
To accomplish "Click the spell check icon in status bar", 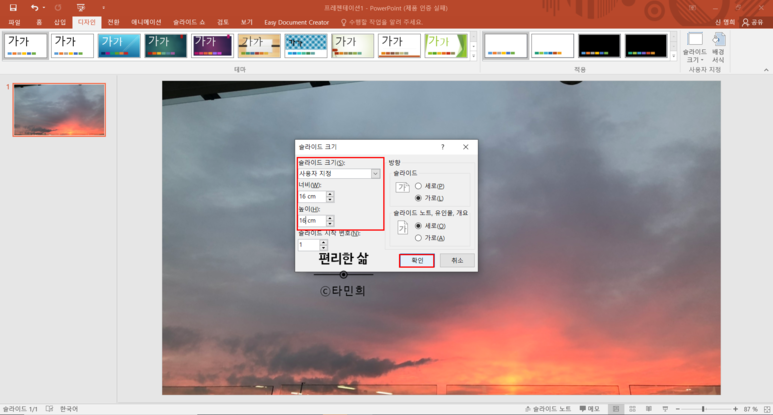I will (49, 409).
